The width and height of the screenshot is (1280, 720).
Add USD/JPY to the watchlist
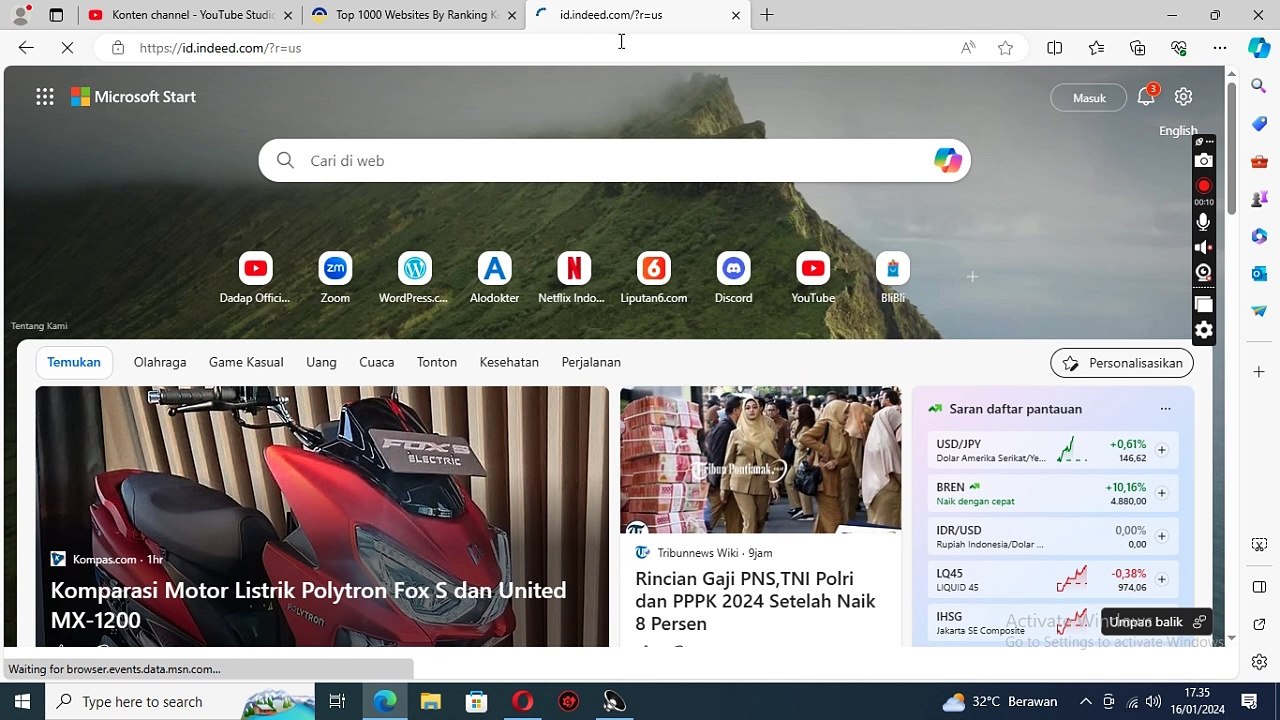(x=1161, y=450)
